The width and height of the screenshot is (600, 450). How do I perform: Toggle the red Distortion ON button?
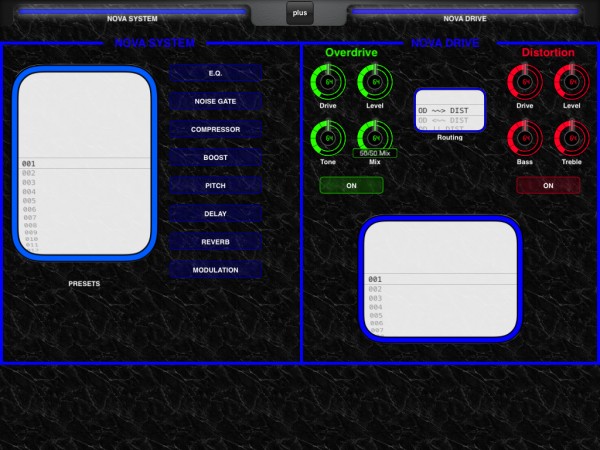click(x=548, y=186)
